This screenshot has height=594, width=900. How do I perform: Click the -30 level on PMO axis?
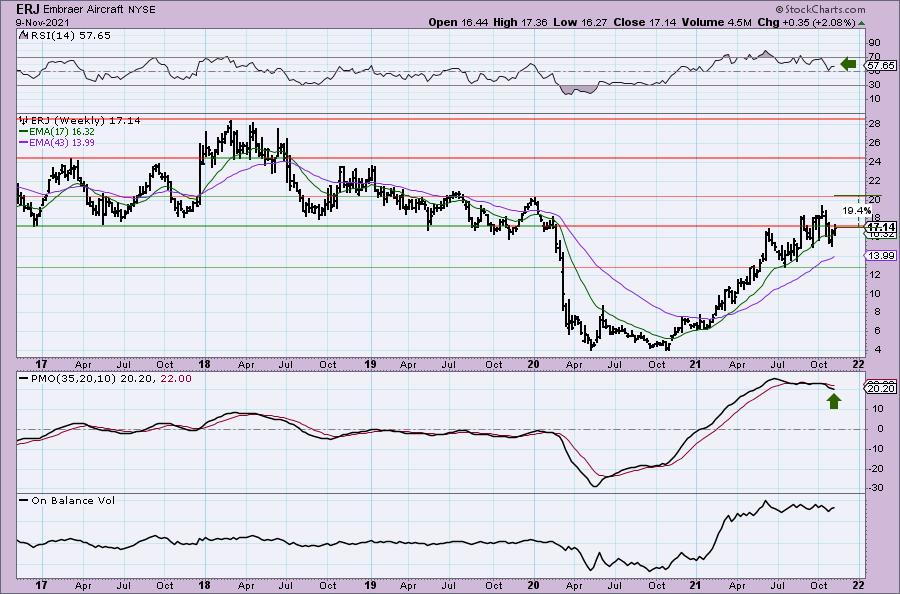(x=876, y=488)
